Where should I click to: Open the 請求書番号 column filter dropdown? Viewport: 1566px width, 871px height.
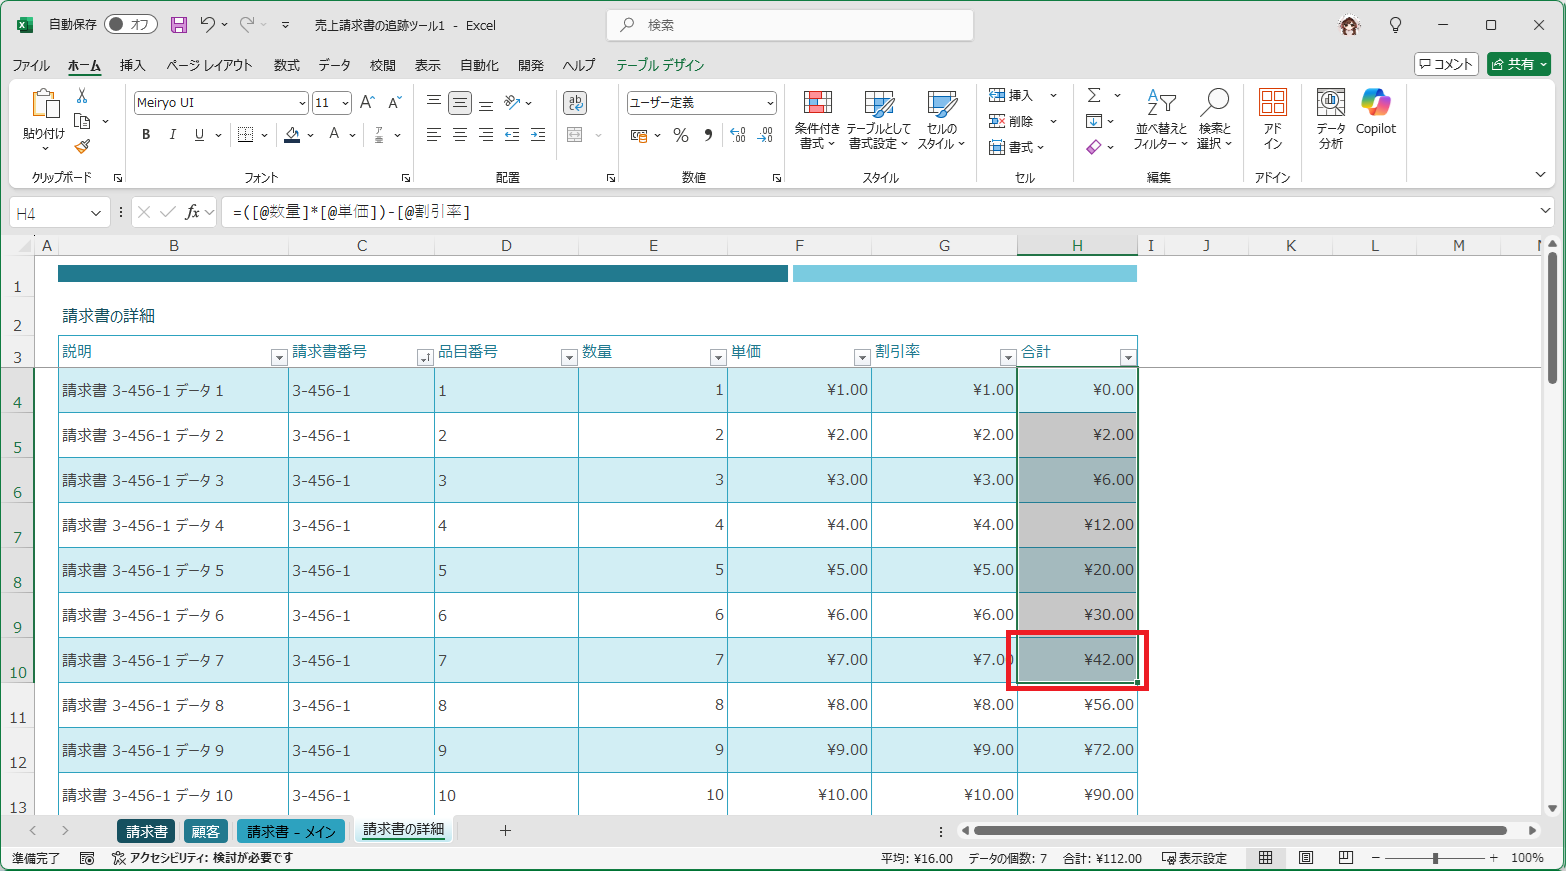(x=425, y=357)
